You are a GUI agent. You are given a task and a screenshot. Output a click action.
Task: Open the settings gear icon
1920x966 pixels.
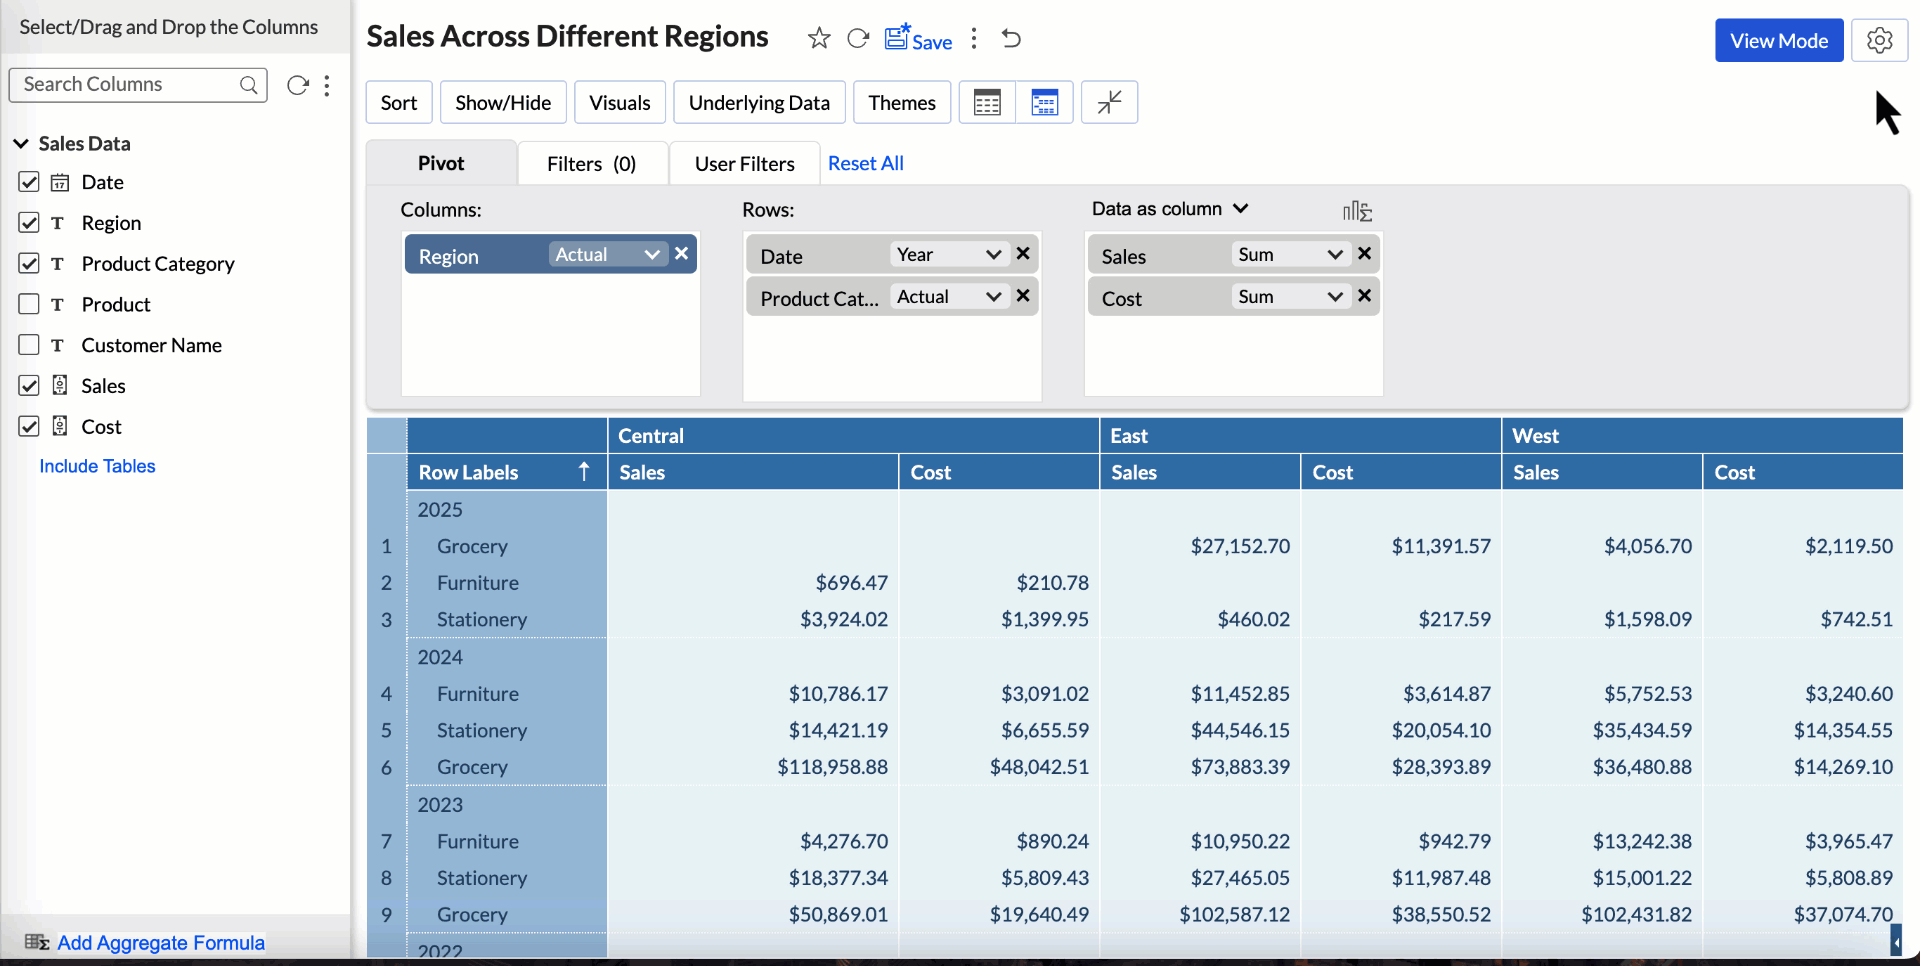pyautogui.click(x=1879, y=41)
